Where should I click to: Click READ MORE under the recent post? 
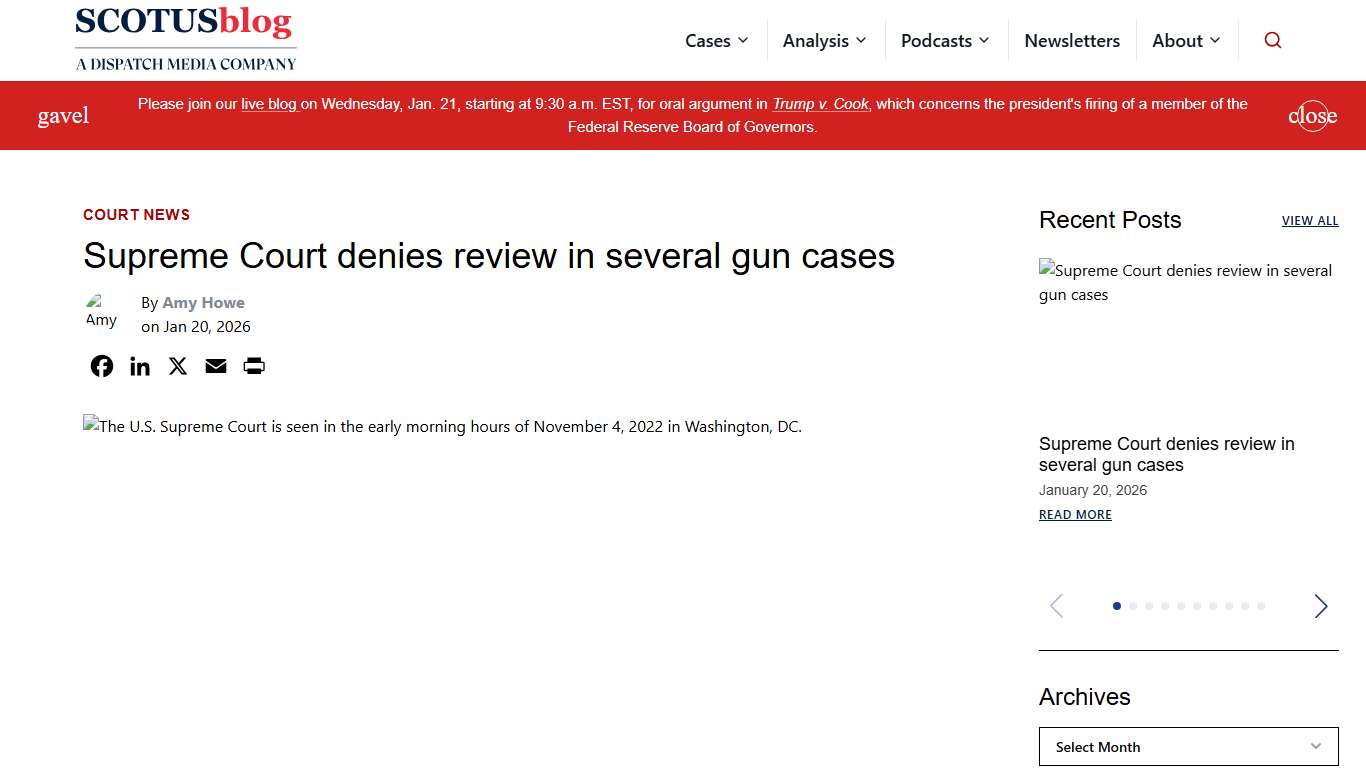[x=1074, y=514]
